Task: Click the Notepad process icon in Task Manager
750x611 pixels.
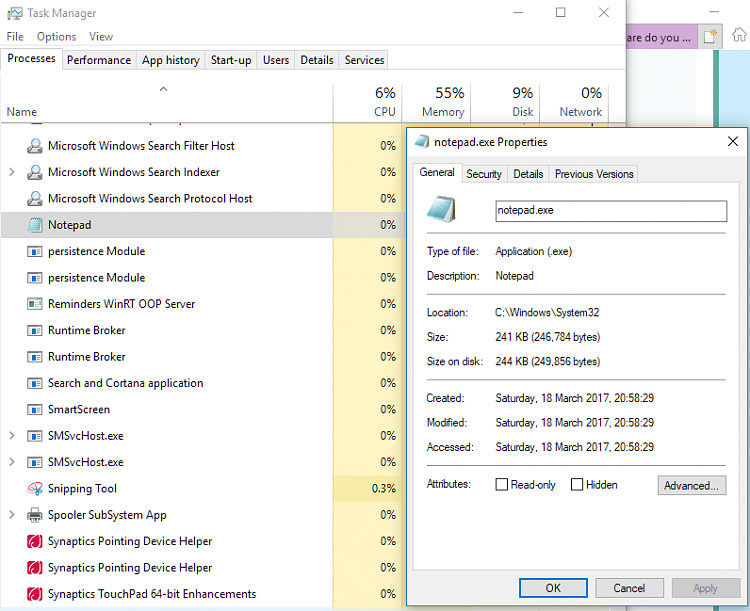Action: click(34, 224)
